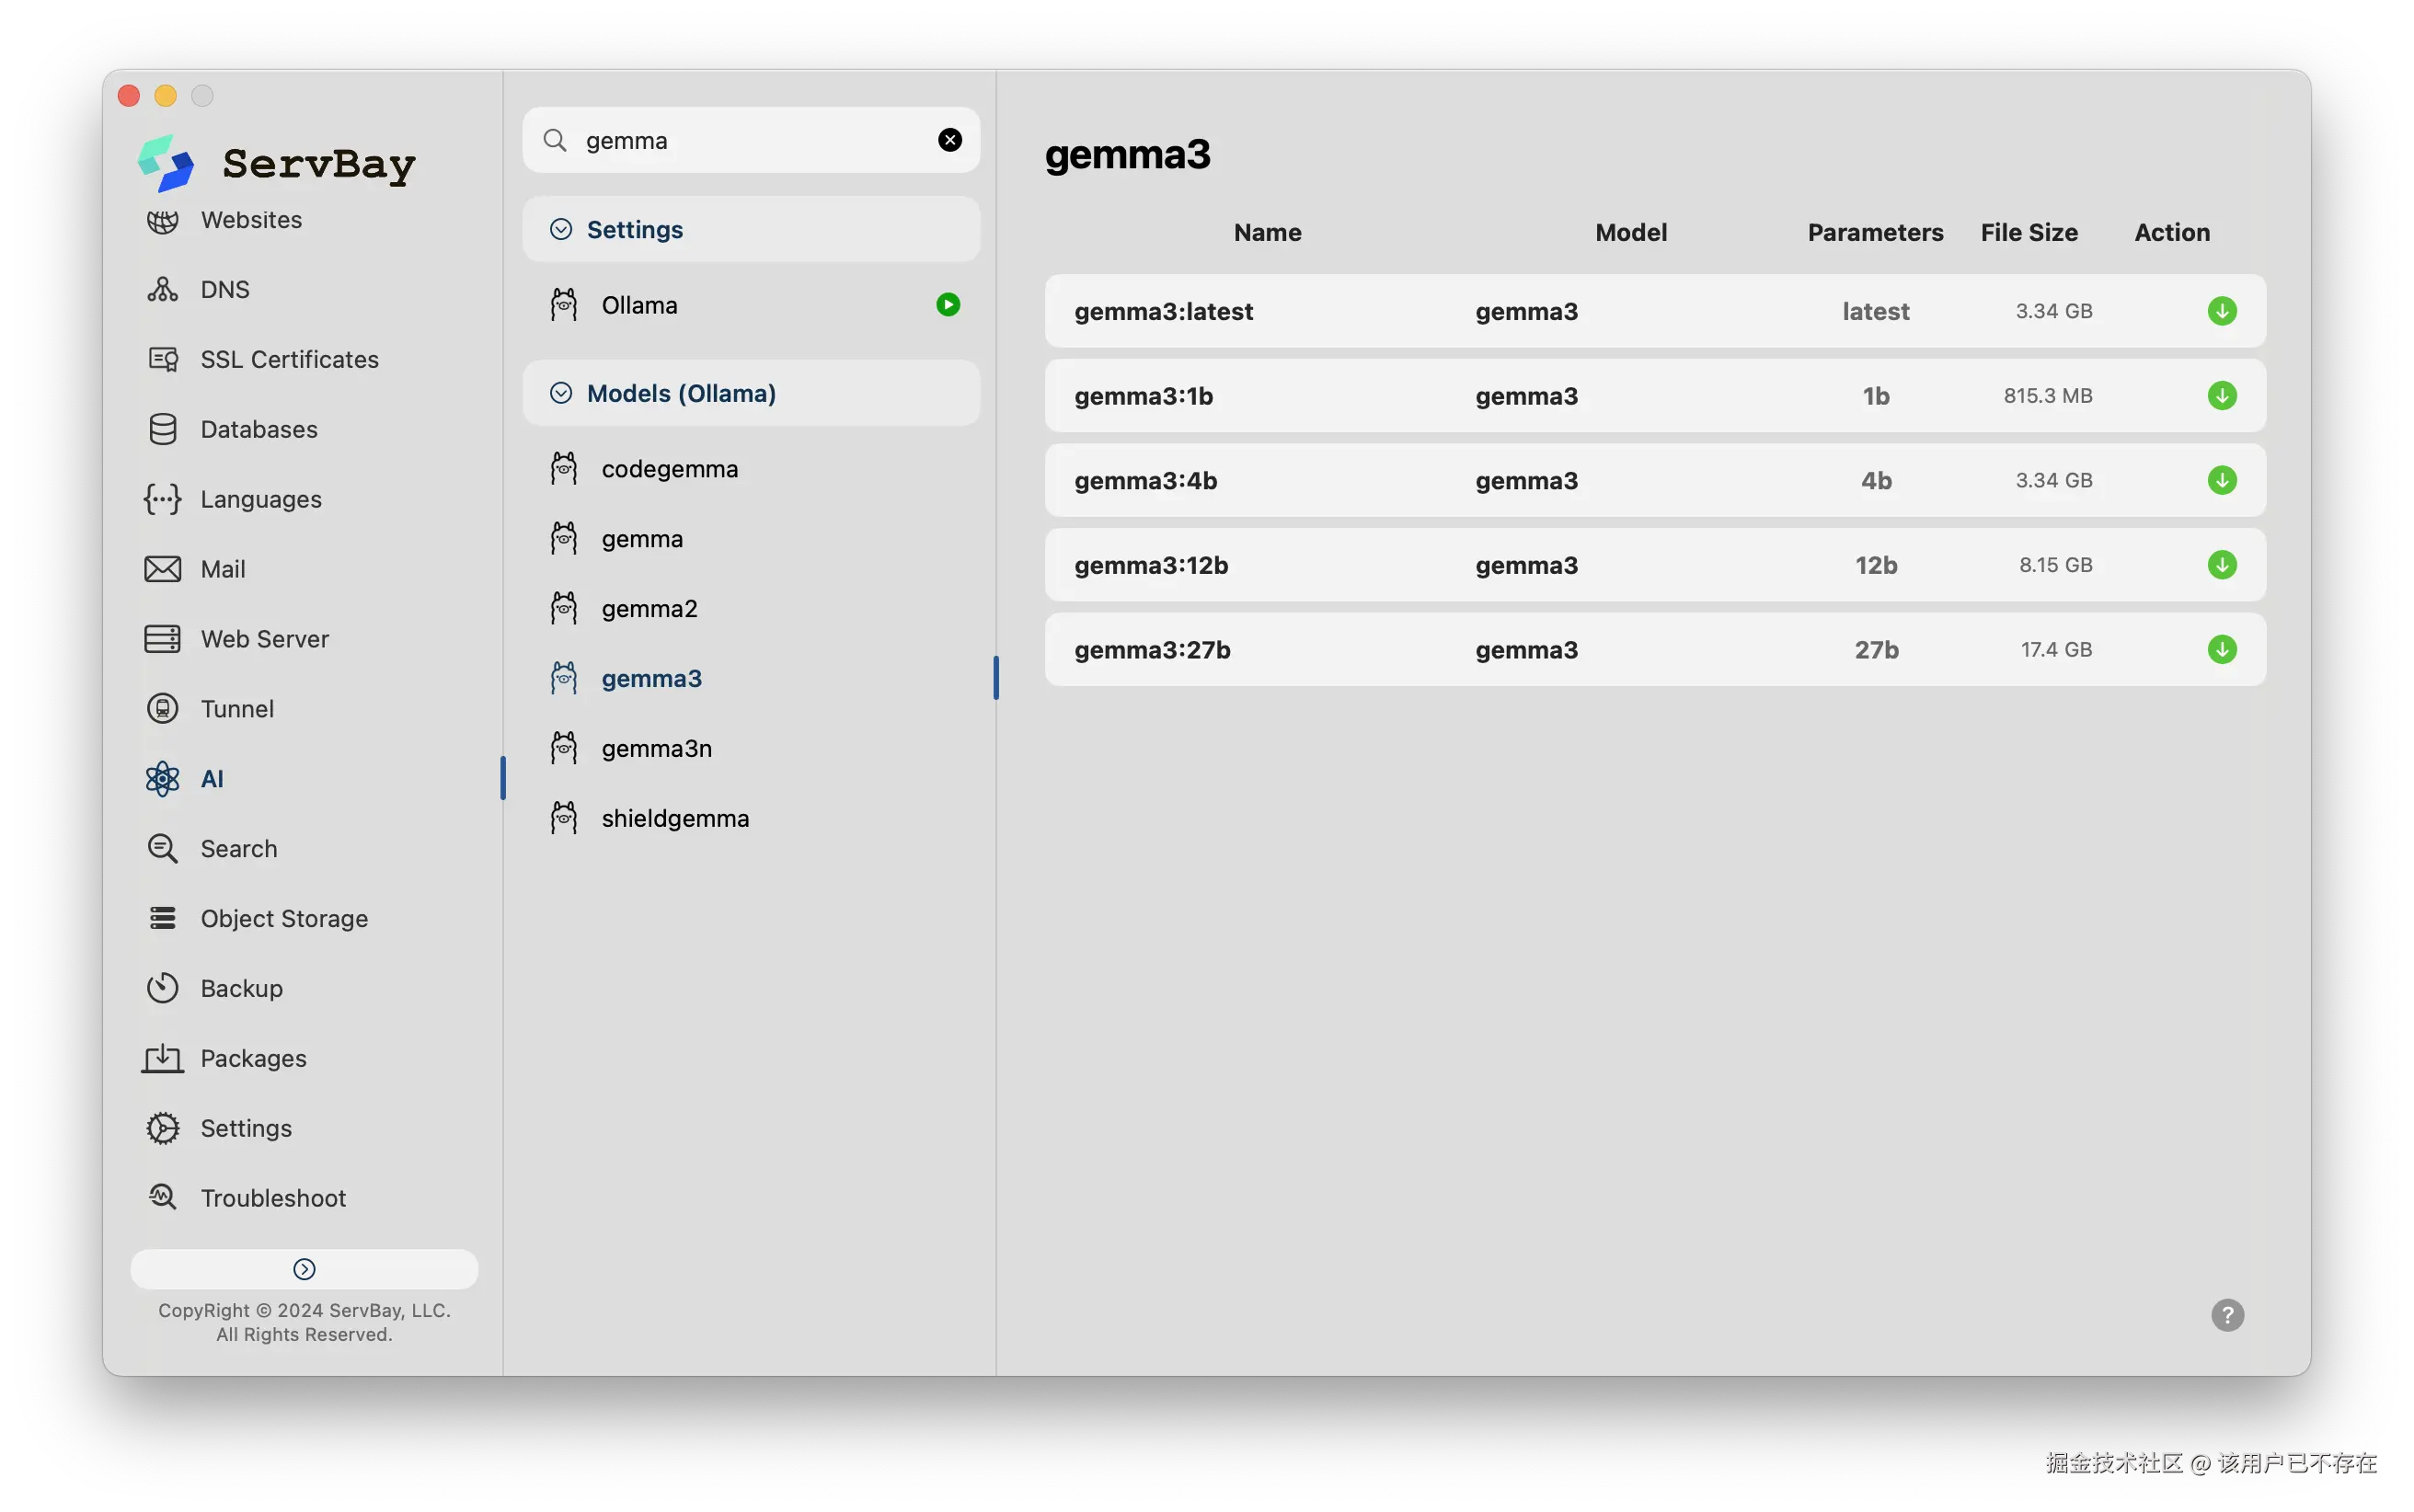
Task: Select the codegemma model
Action: (669, 469)
